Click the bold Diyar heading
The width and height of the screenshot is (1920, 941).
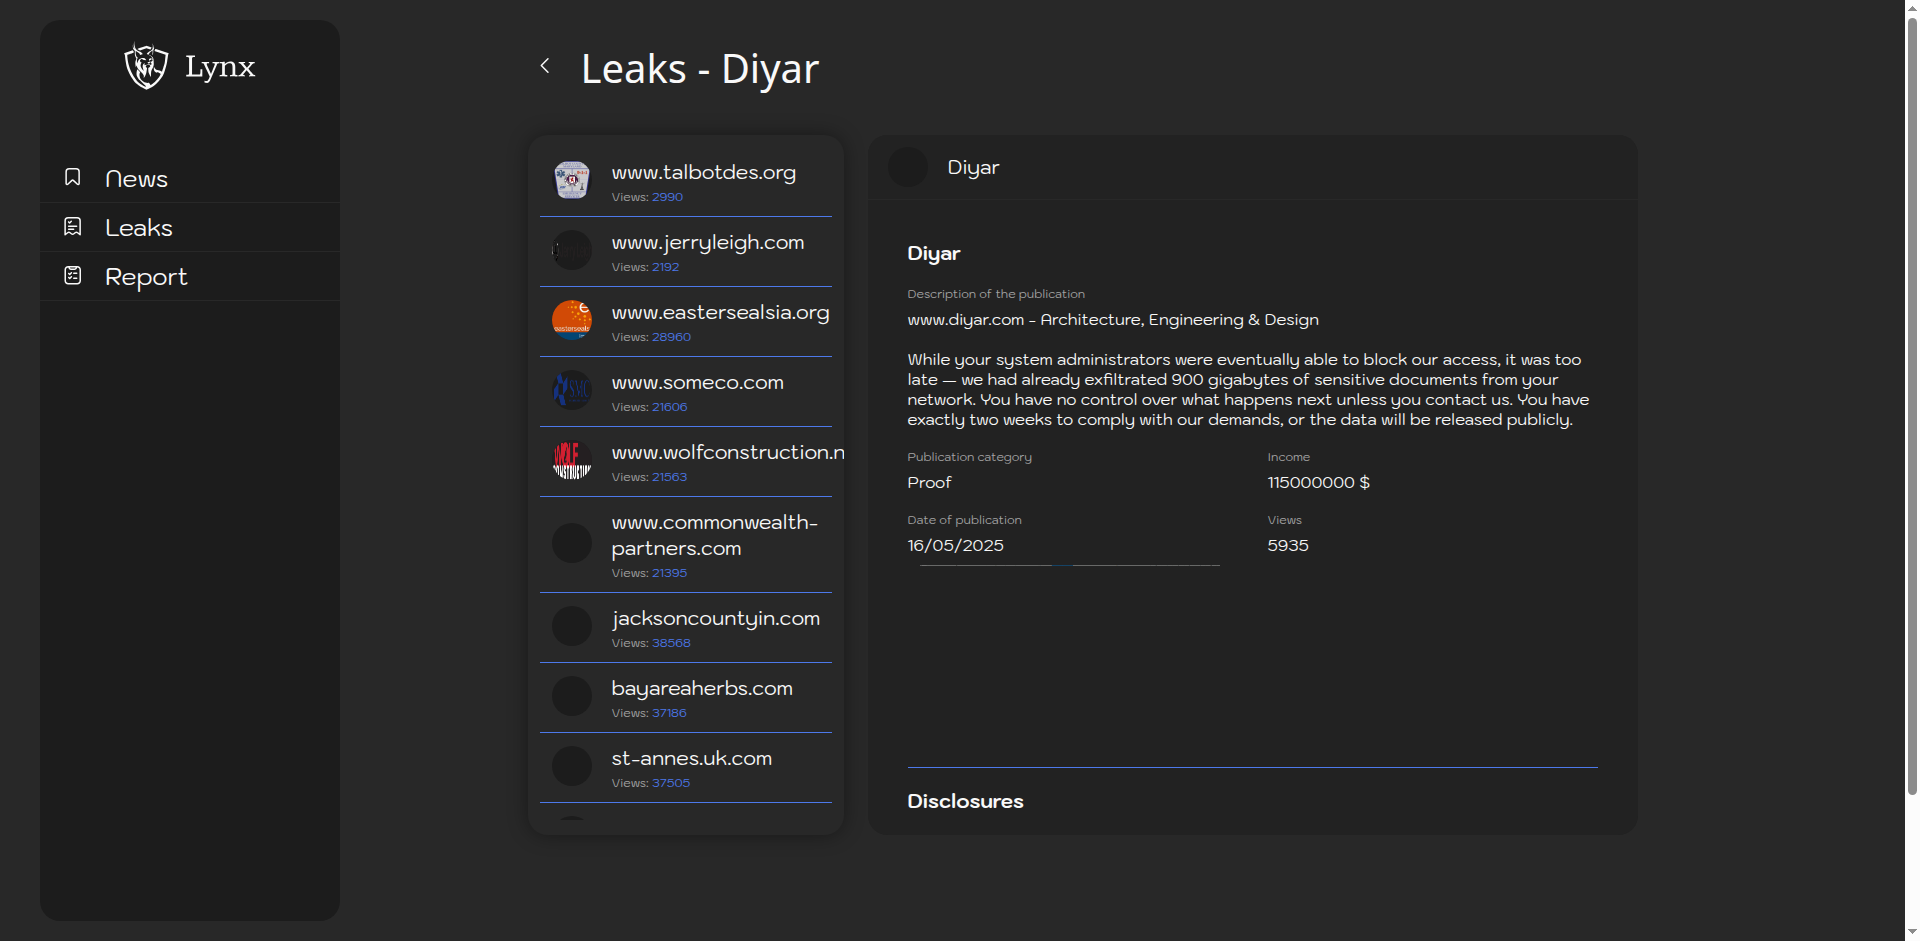(933, 254)
